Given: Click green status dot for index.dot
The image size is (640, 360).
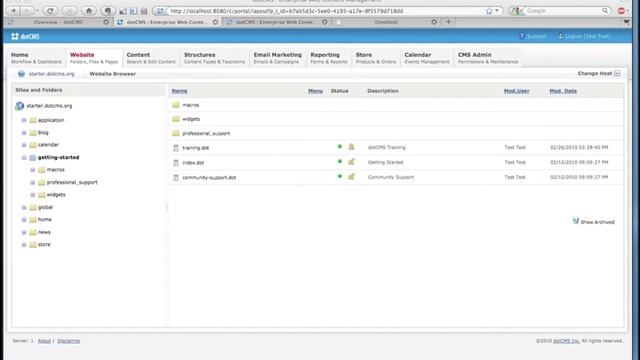Looking at the screenshot, I should click(340, 162).
